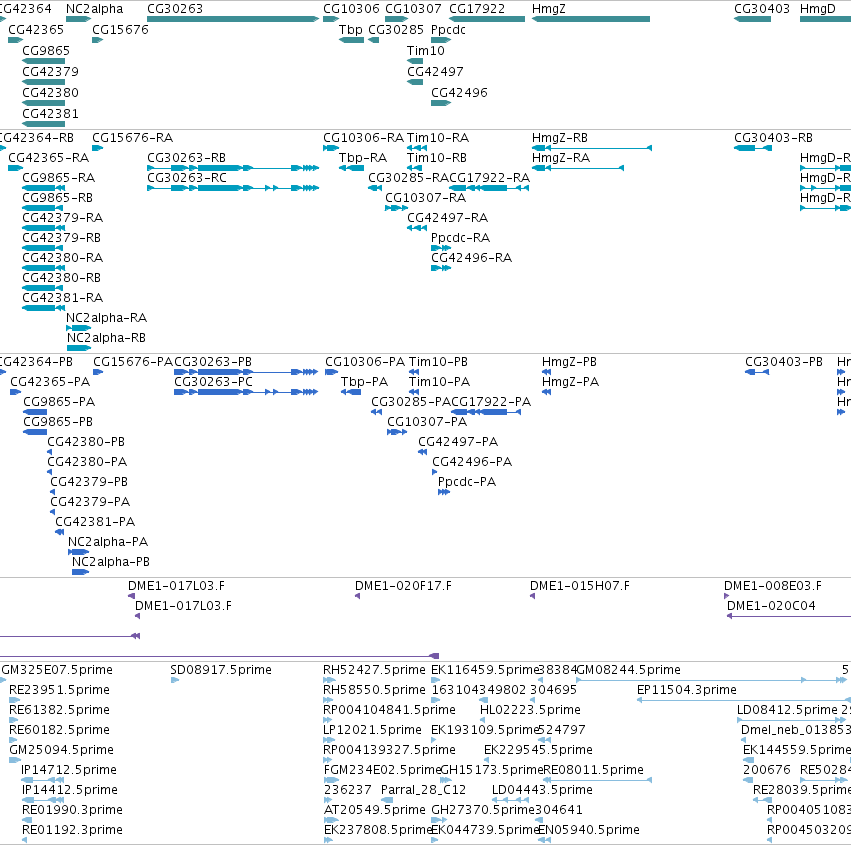
Task: Click transcript label CG42365-RA
Action: click(x=49, y=157)
